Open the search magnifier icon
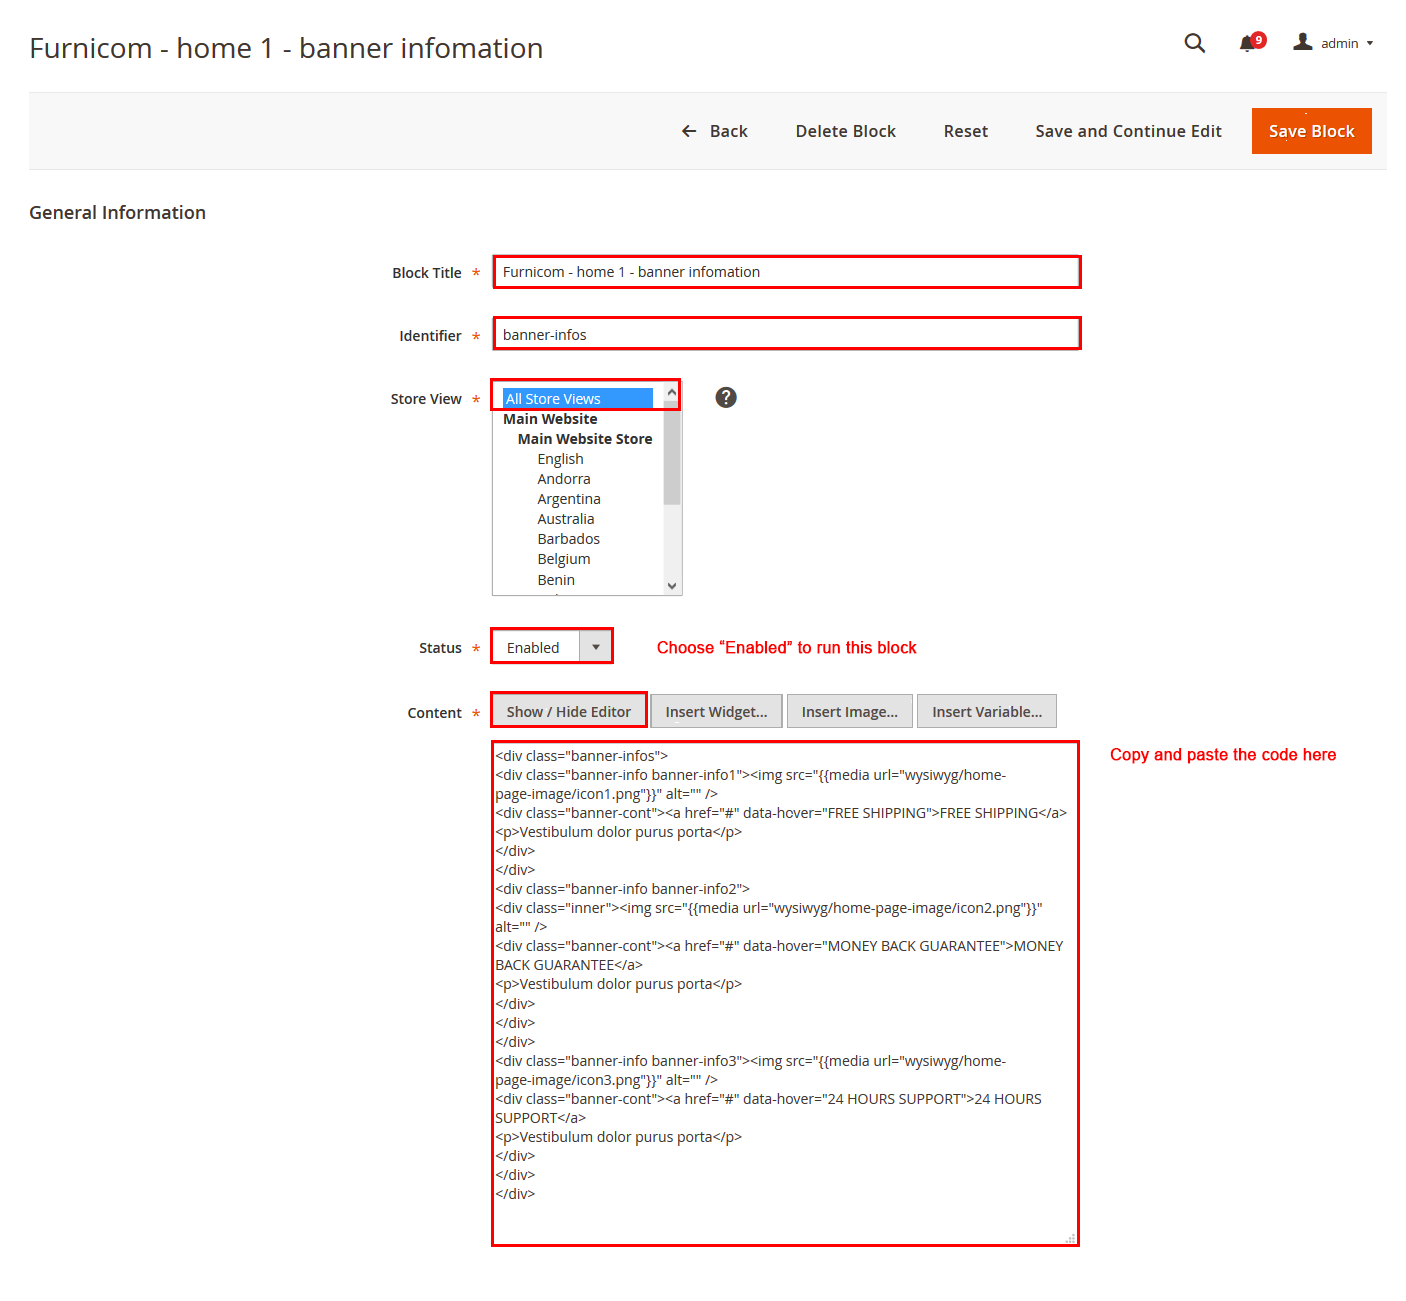 tap(1194, 43)
